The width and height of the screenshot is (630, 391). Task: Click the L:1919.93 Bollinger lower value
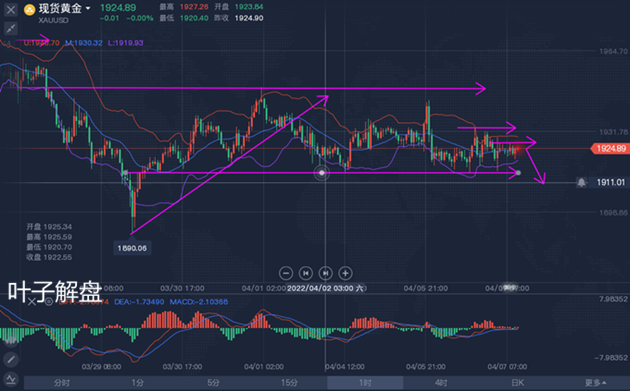pos(125,43)
